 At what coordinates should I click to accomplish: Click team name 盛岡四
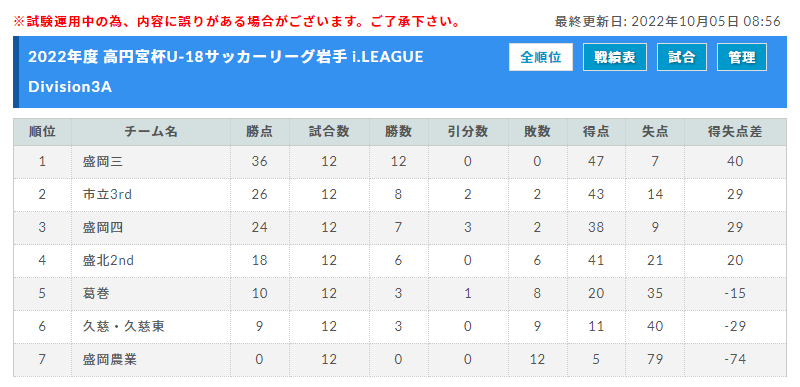coord(103,228)
